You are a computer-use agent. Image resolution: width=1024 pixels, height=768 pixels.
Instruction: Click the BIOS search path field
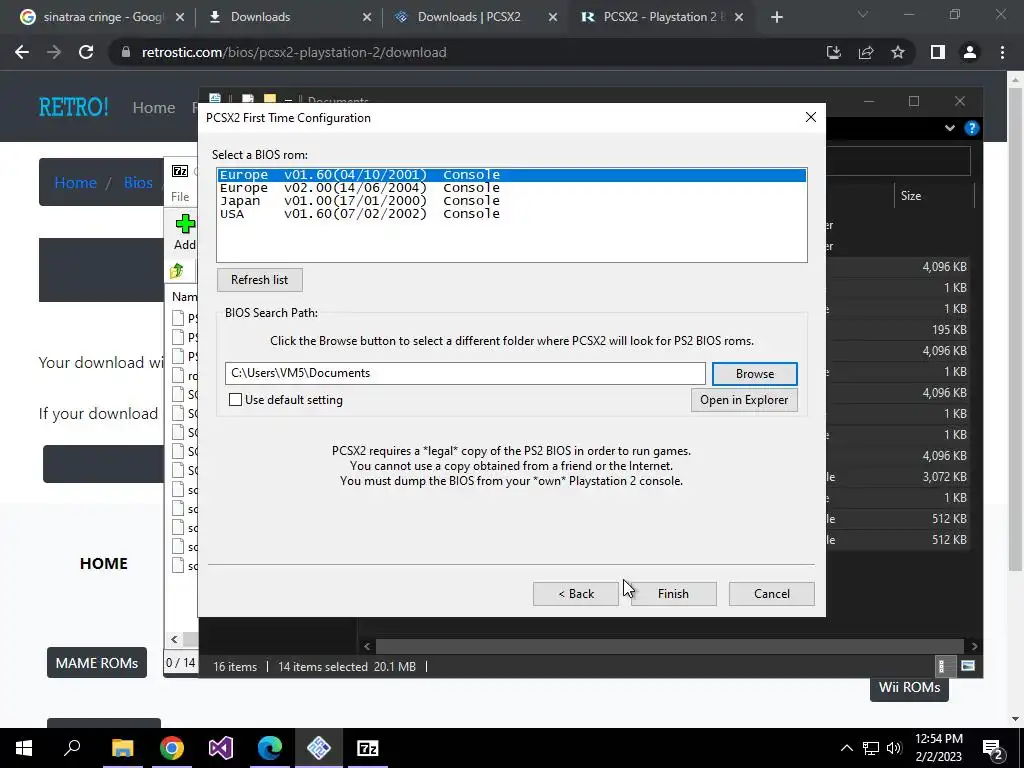tap(465, 373)
